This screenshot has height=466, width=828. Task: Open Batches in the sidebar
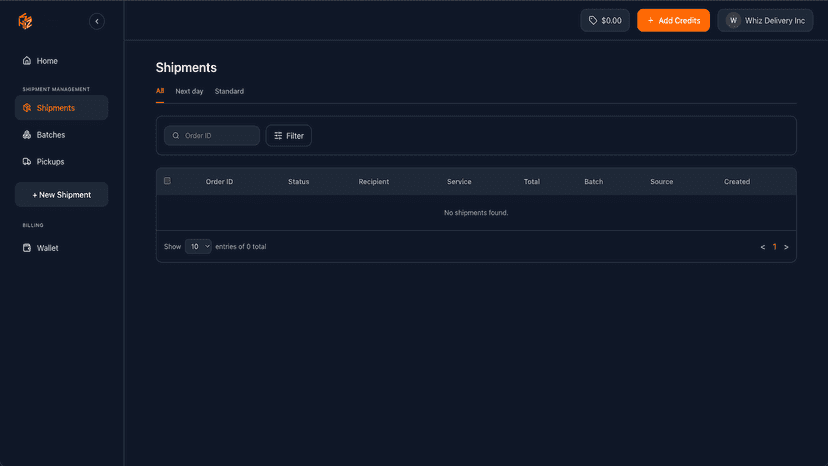pos(61,135)
